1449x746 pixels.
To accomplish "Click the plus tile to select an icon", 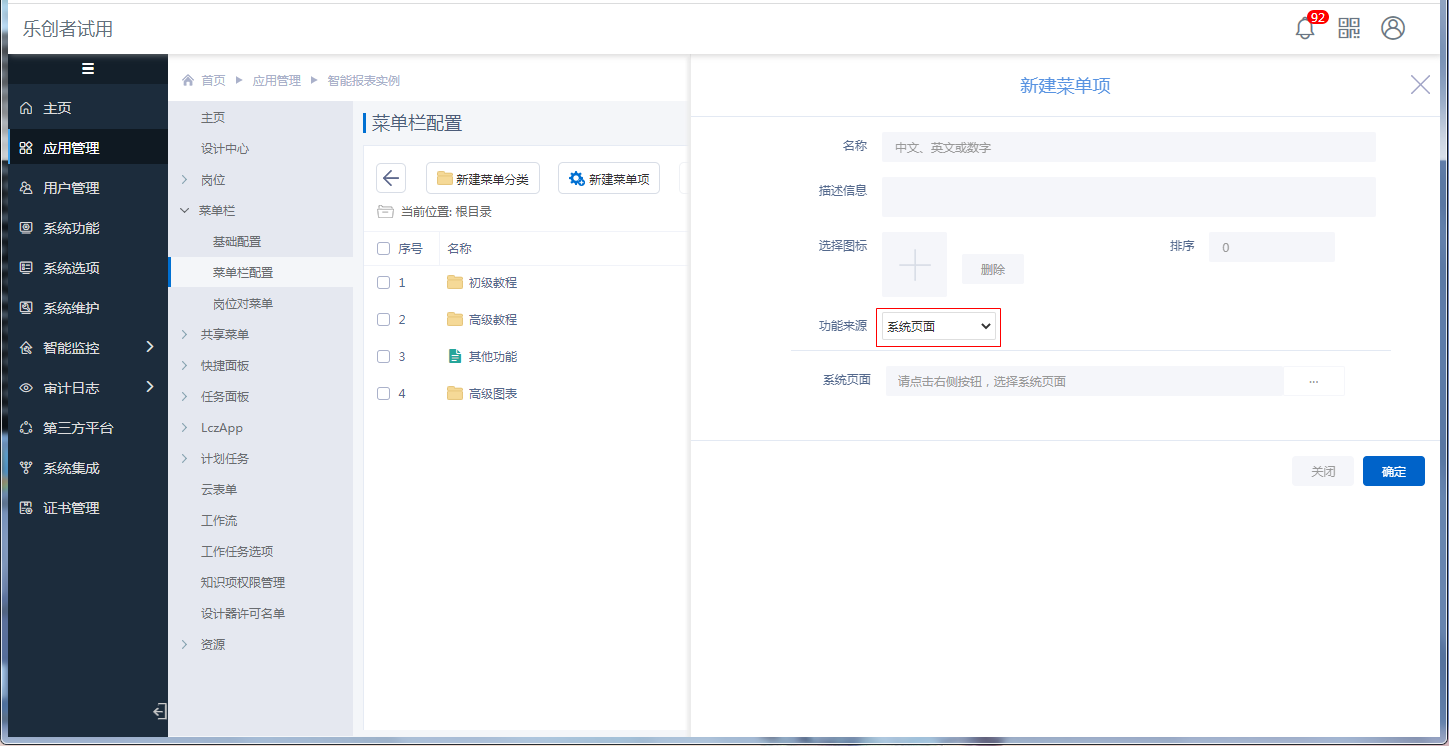I will [914, 264].
